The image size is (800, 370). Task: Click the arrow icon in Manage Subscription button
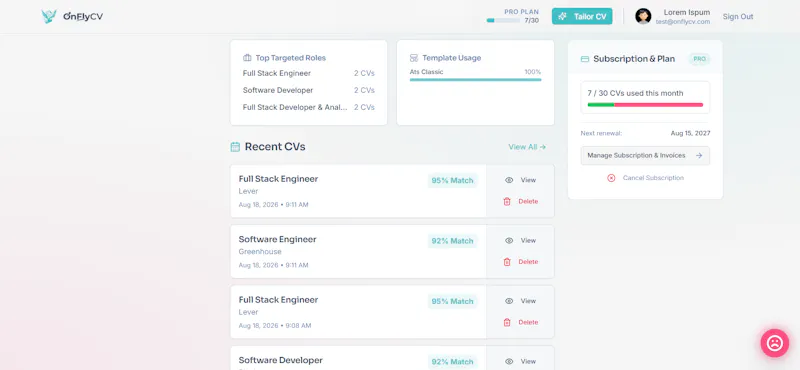point(699,156)
